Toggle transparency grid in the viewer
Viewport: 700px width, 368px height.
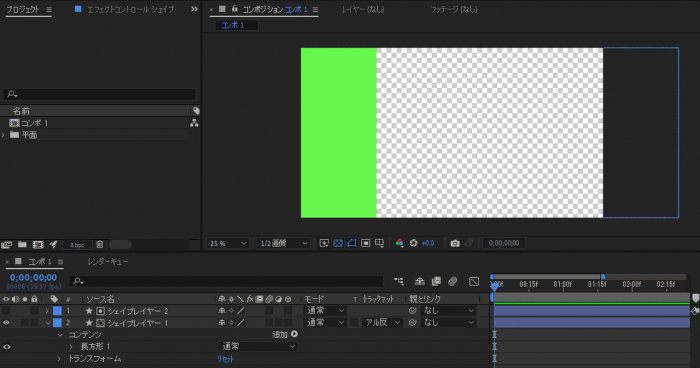338,243
